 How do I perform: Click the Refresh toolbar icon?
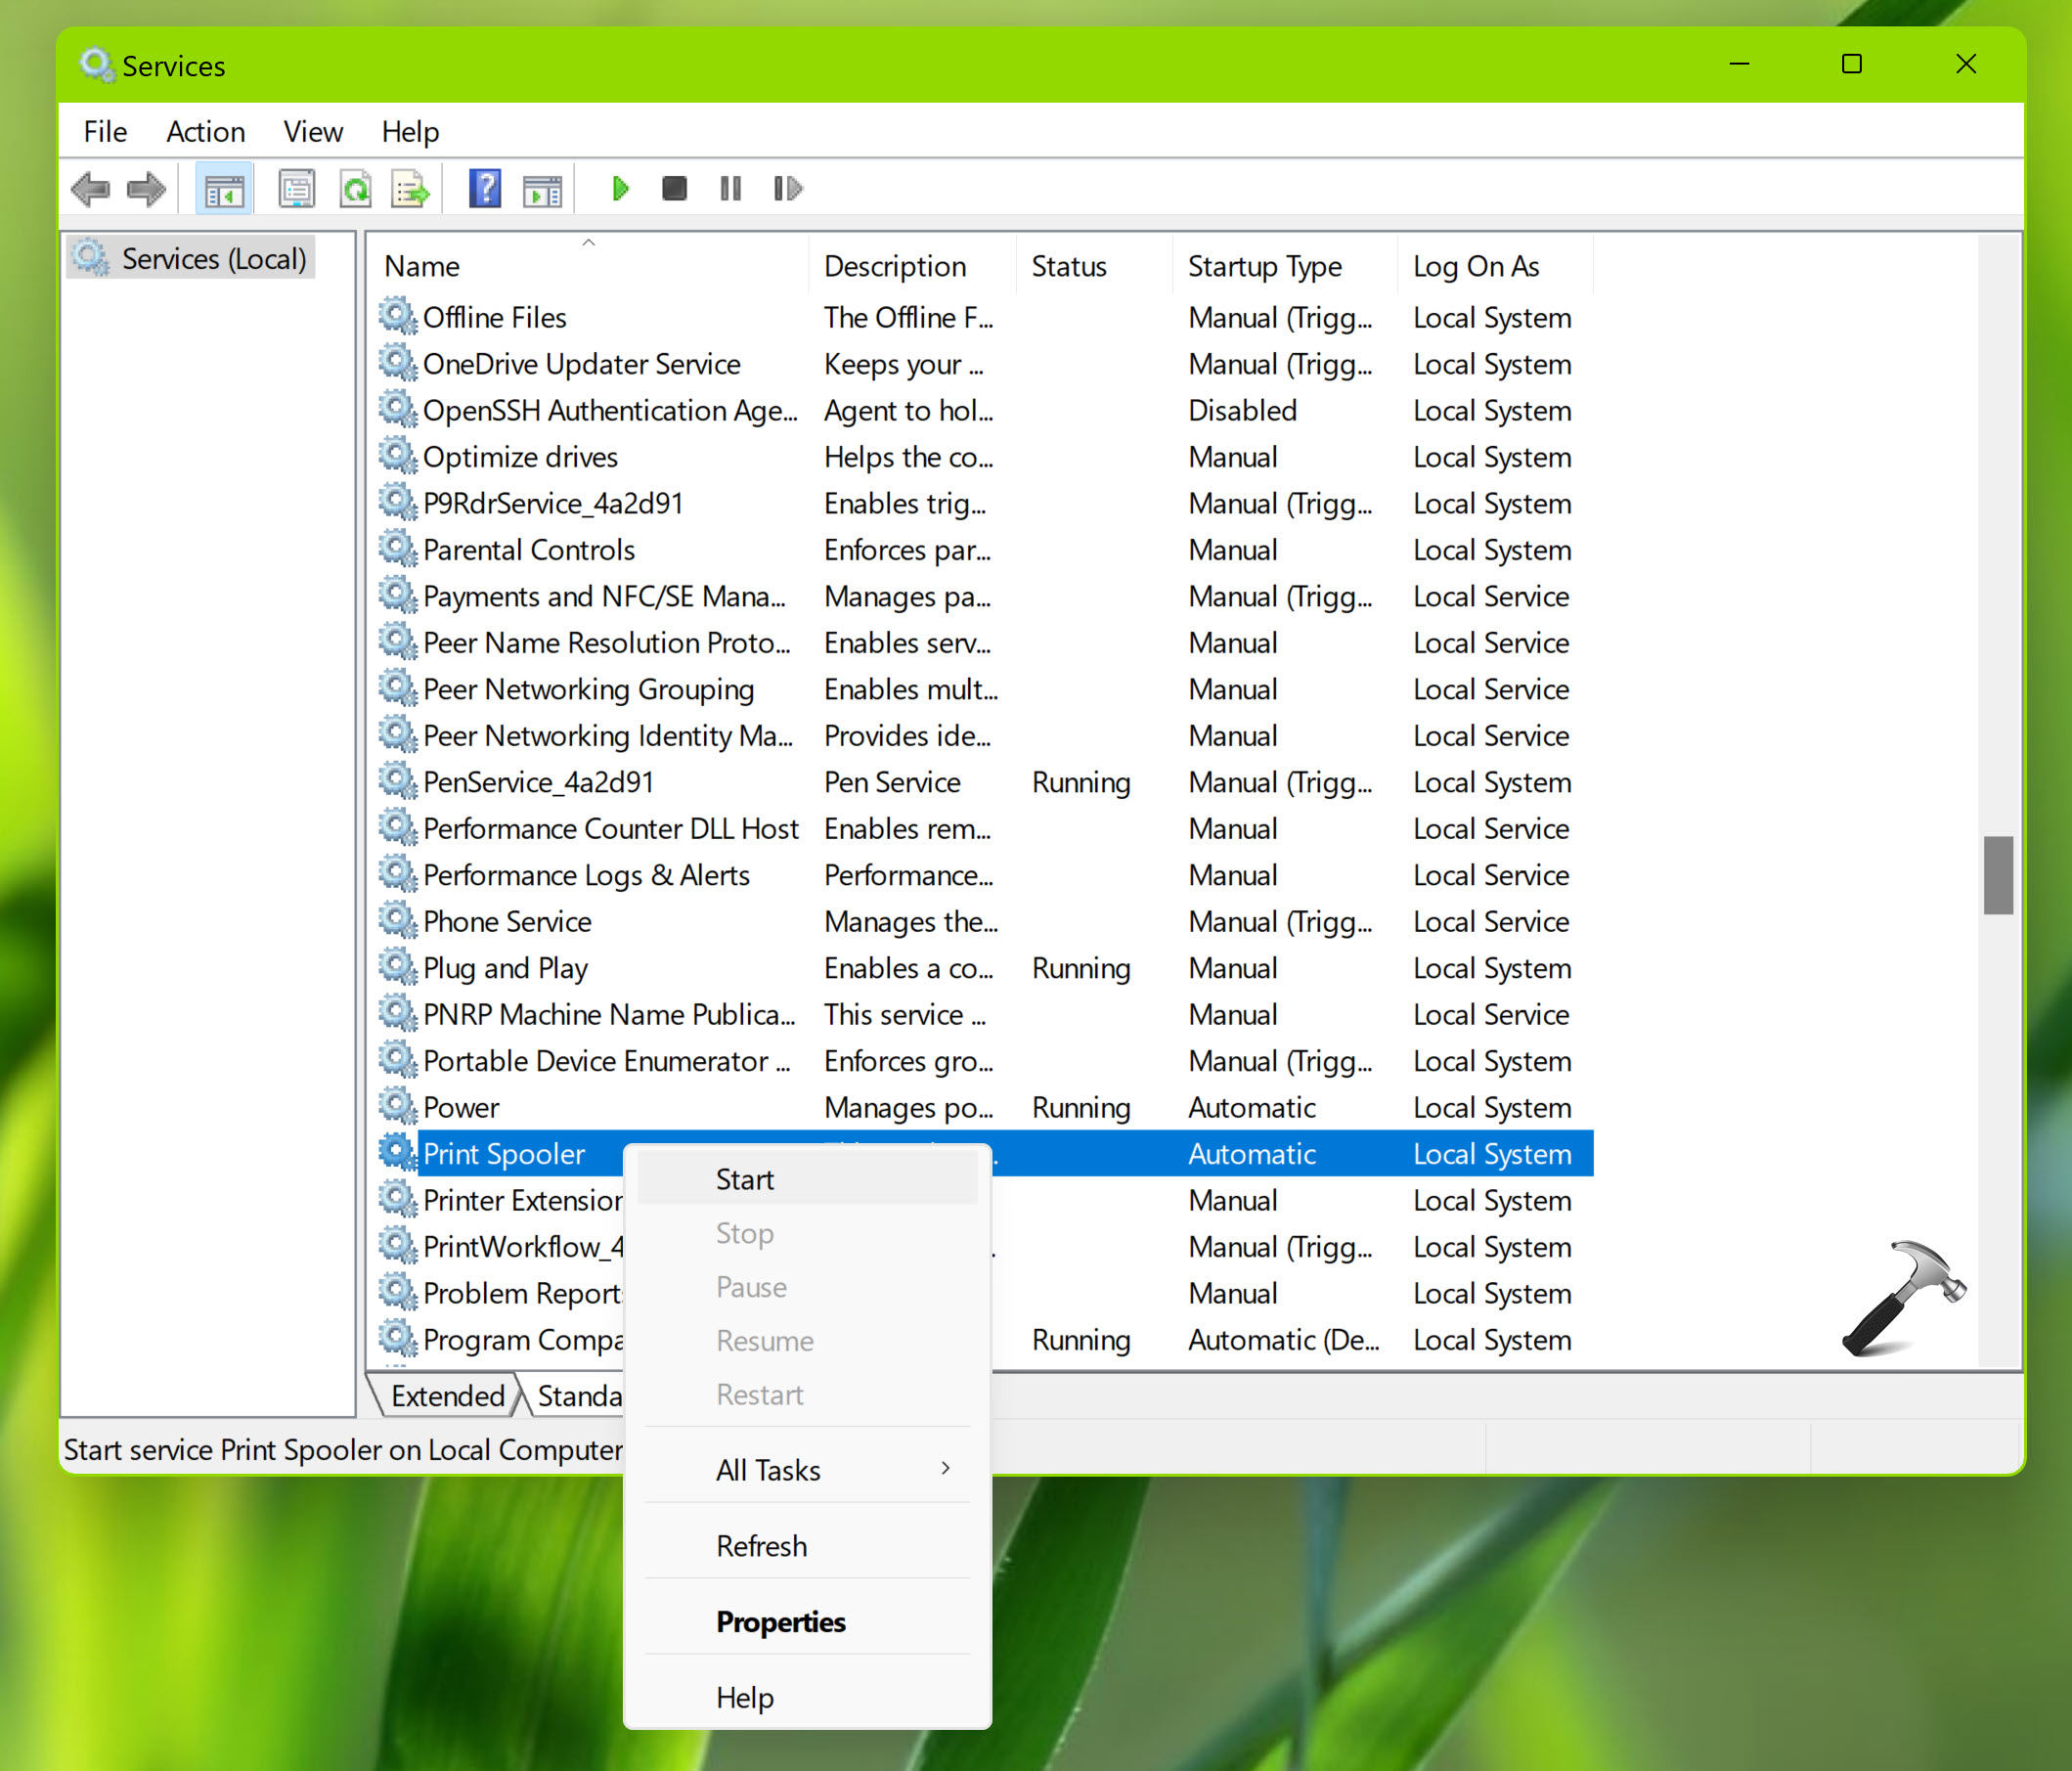tap(355, 189)
